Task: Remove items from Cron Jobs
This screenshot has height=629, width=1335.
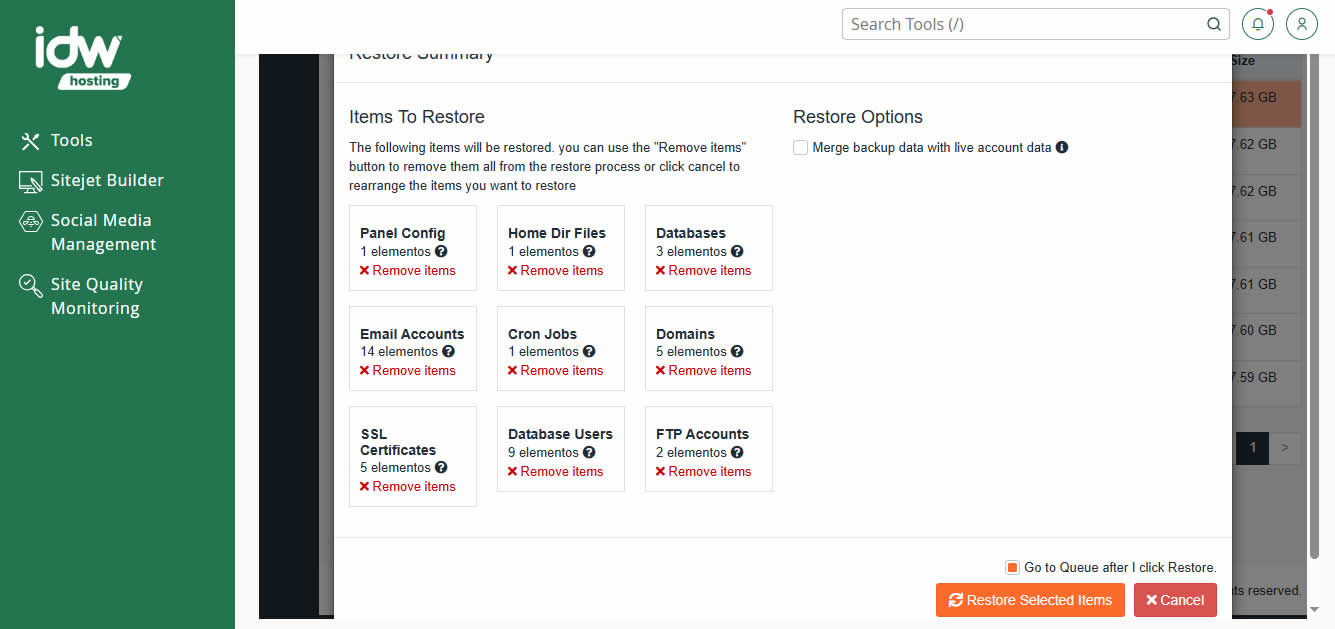Action: 555,371
